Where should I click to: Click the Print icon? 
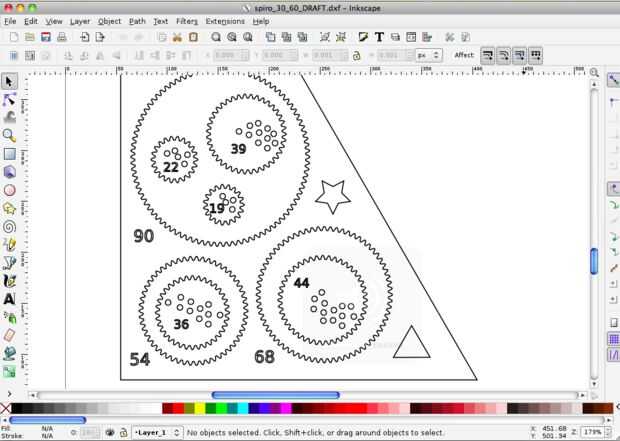(61, 37)
